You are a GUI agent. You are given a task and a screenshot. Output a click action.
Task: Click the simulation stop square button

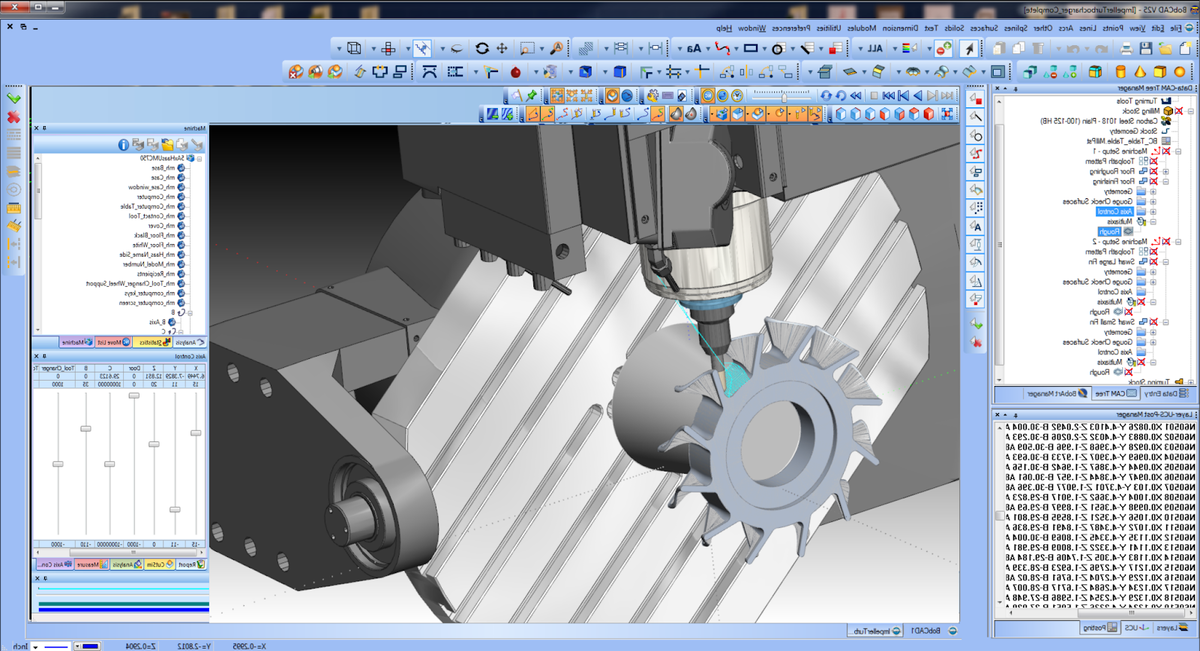pos(874,95)
